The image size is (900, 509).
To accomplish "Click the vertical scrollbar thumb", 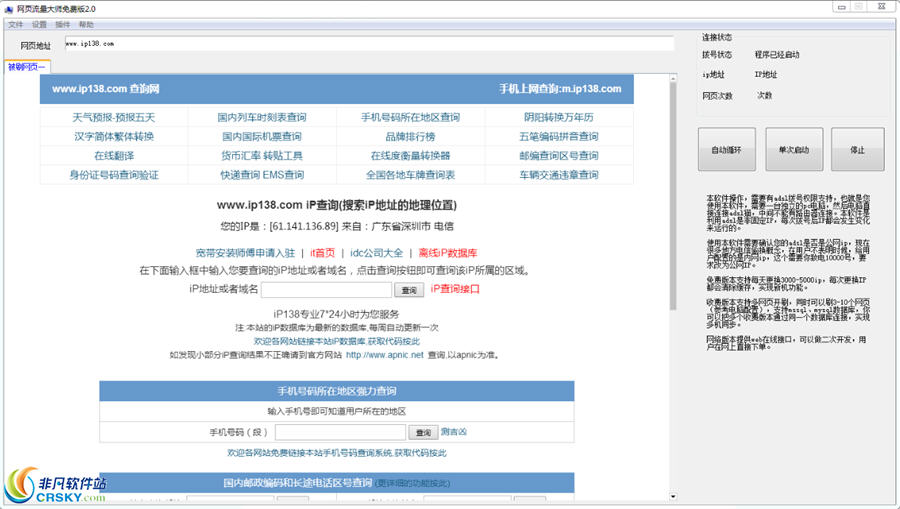I will point(673,196).
